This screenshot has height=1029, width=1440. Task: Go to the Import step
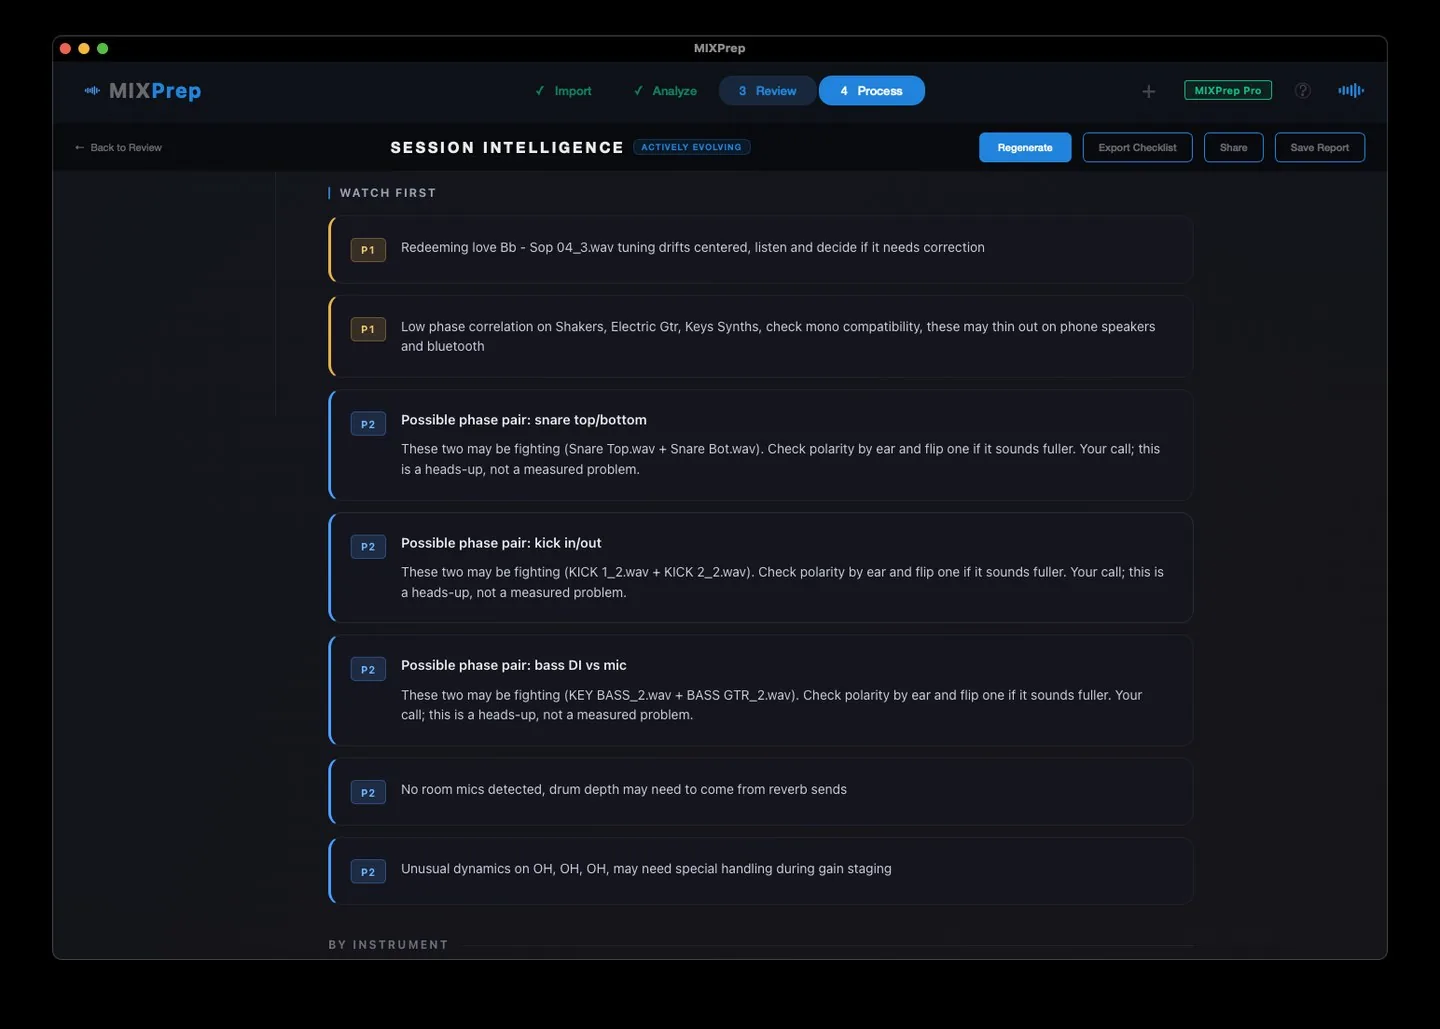point(563,91)
